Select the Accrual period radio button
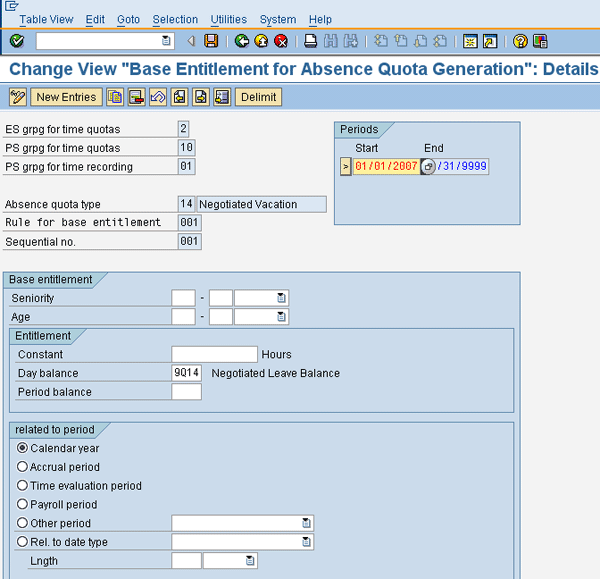Screen dimensions: 600x579 click(22, 466)
